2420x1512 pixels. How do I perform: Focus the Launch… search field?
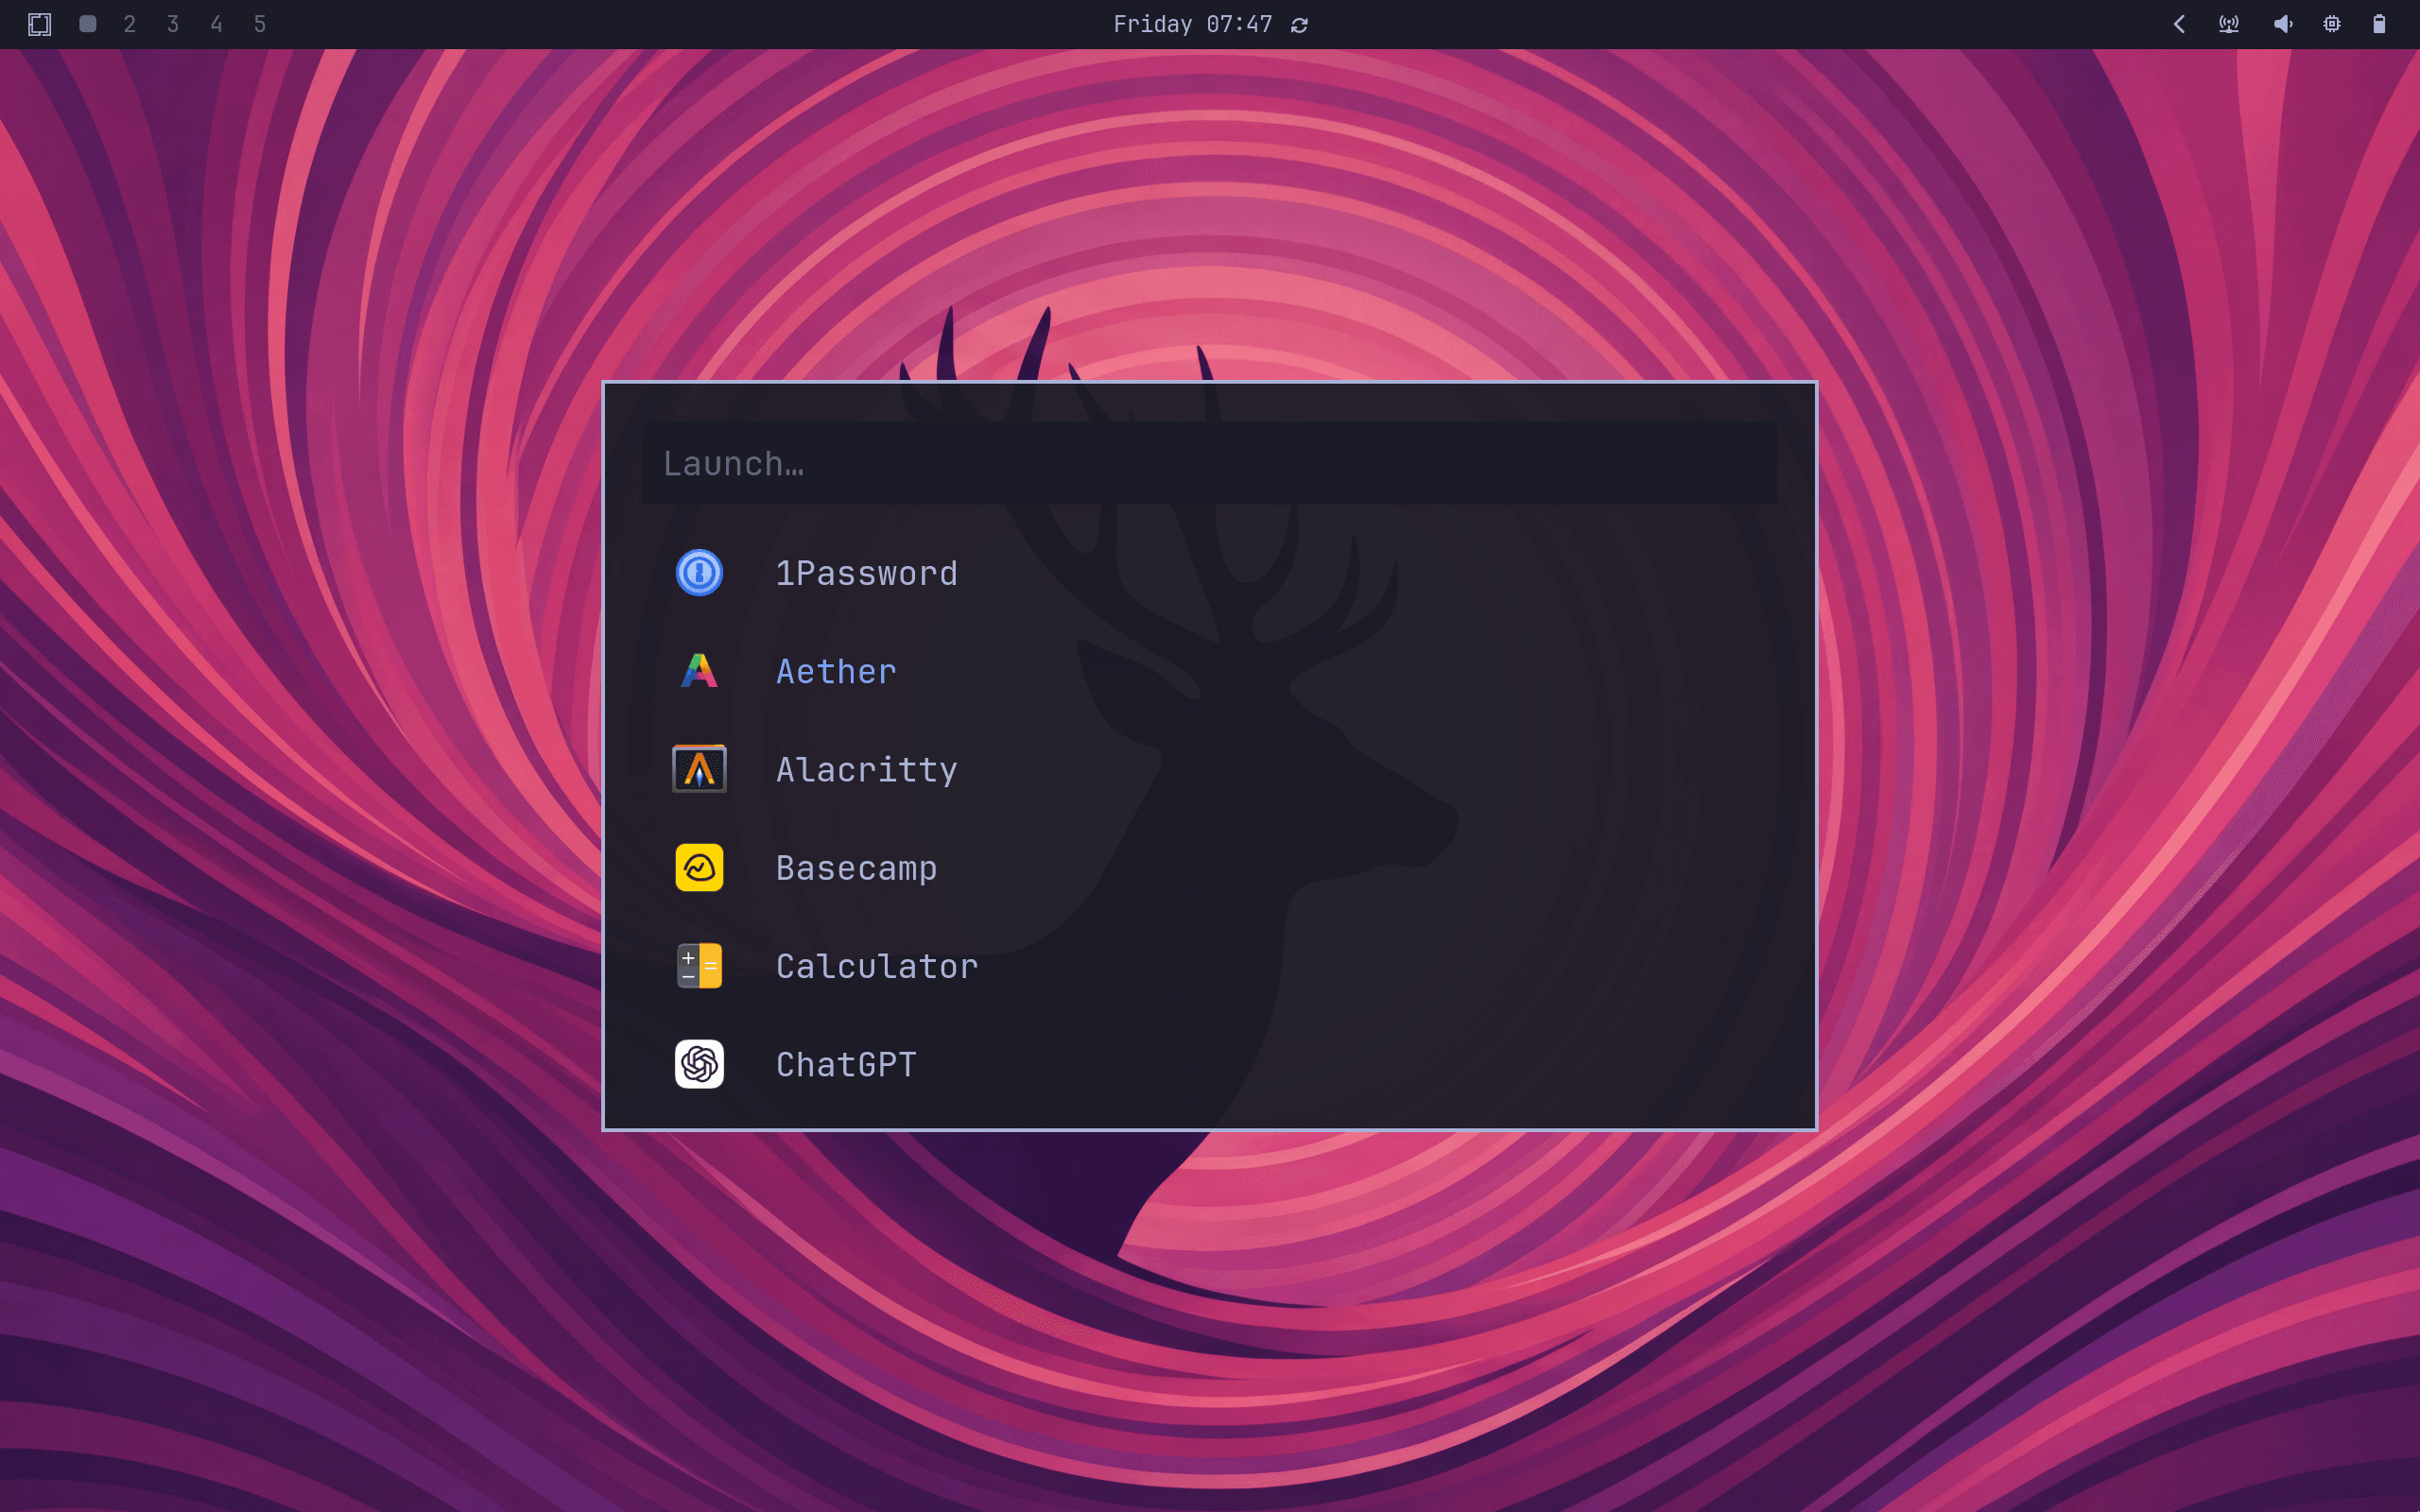(1209, 463)
